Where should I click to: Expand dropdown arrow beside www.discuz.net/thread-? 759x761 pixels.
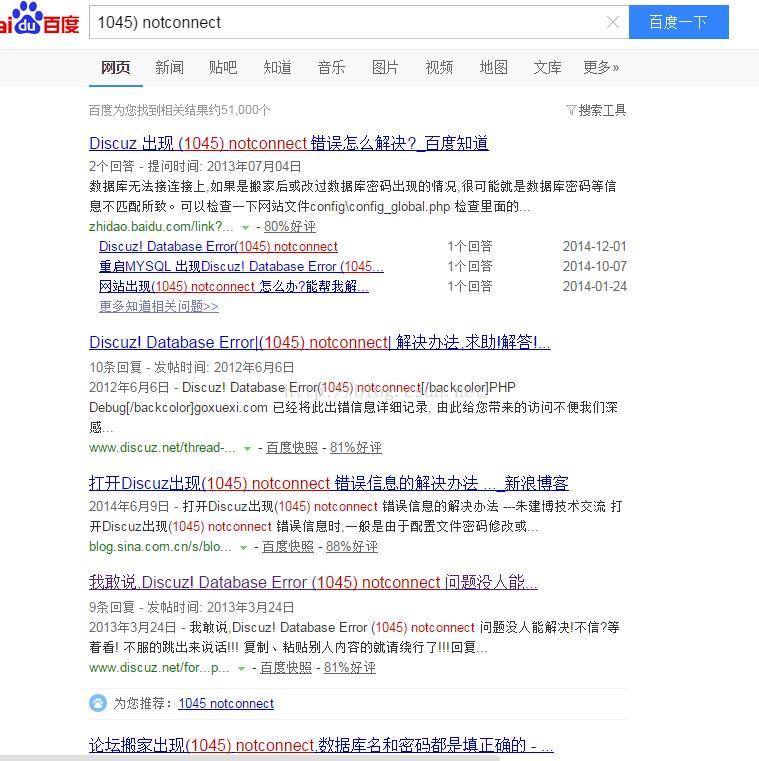(x=248, y=448)
